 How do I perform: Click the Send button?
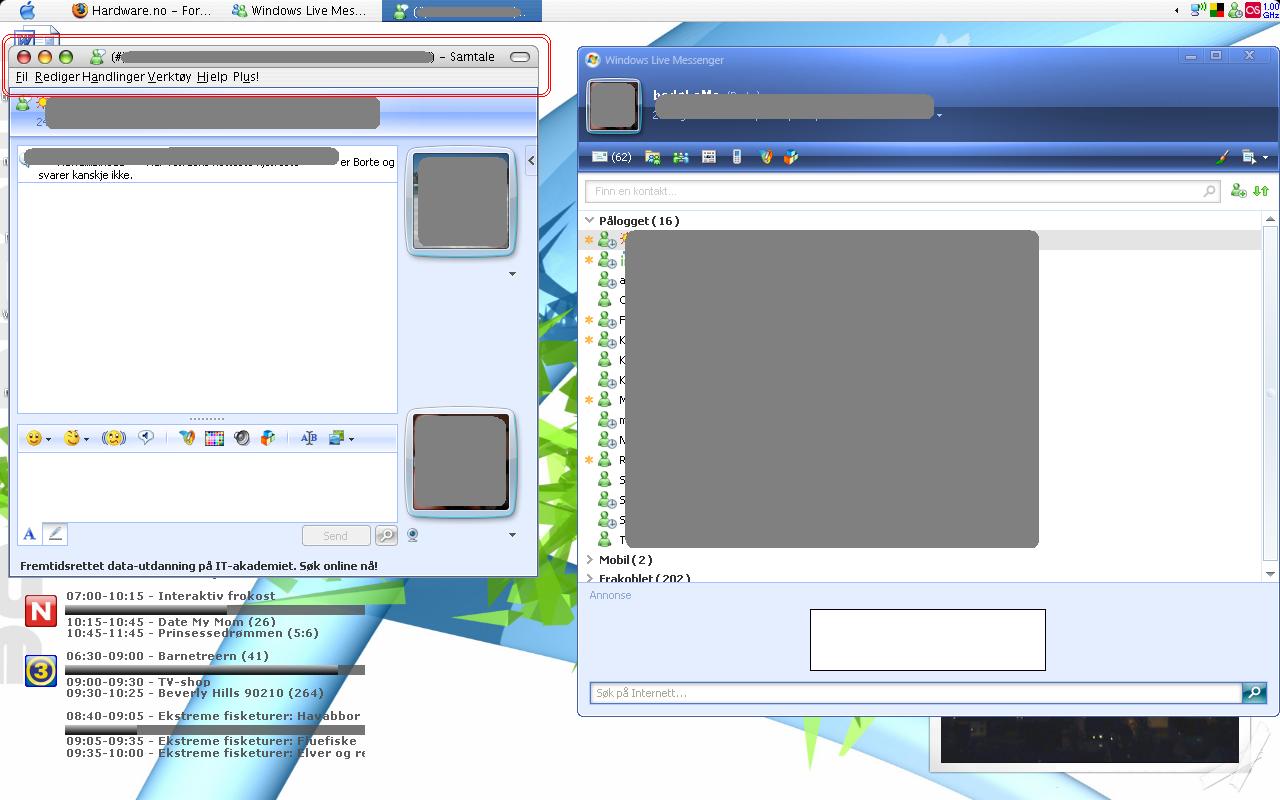336,536
